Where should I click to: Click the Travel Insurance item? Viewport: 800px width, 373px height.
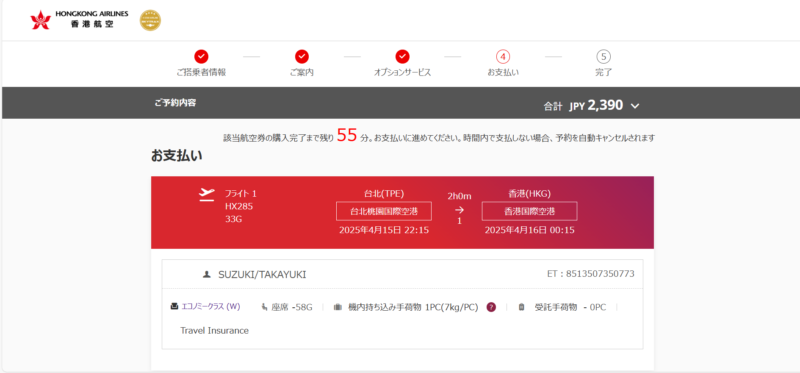tap(214, 331)
